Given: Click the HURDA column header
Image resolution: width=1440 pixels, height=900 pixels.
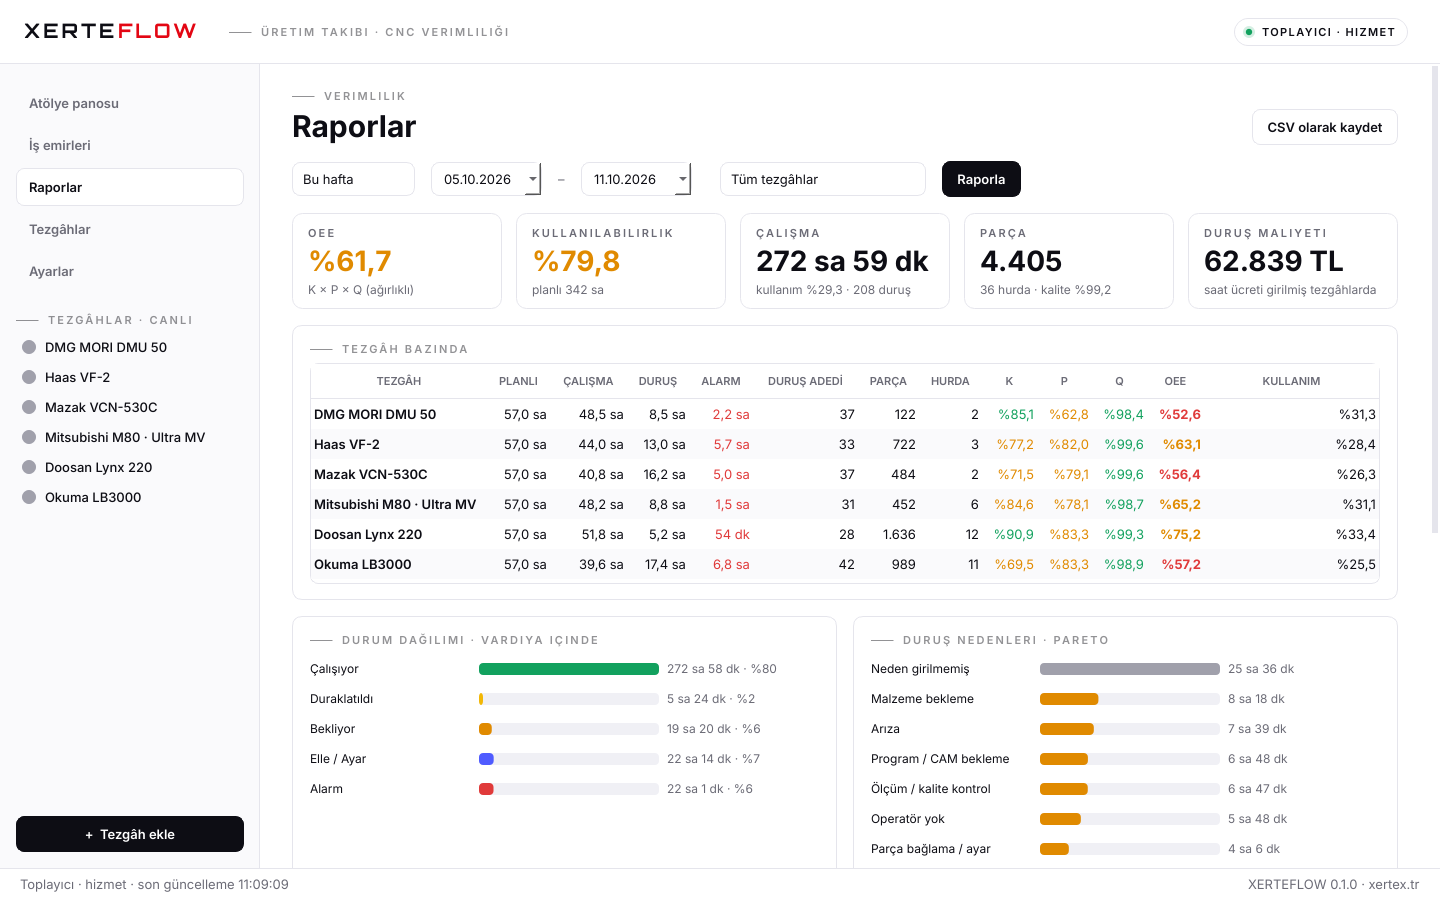Looking at the screenshot, I should click(x=950, y=381).
